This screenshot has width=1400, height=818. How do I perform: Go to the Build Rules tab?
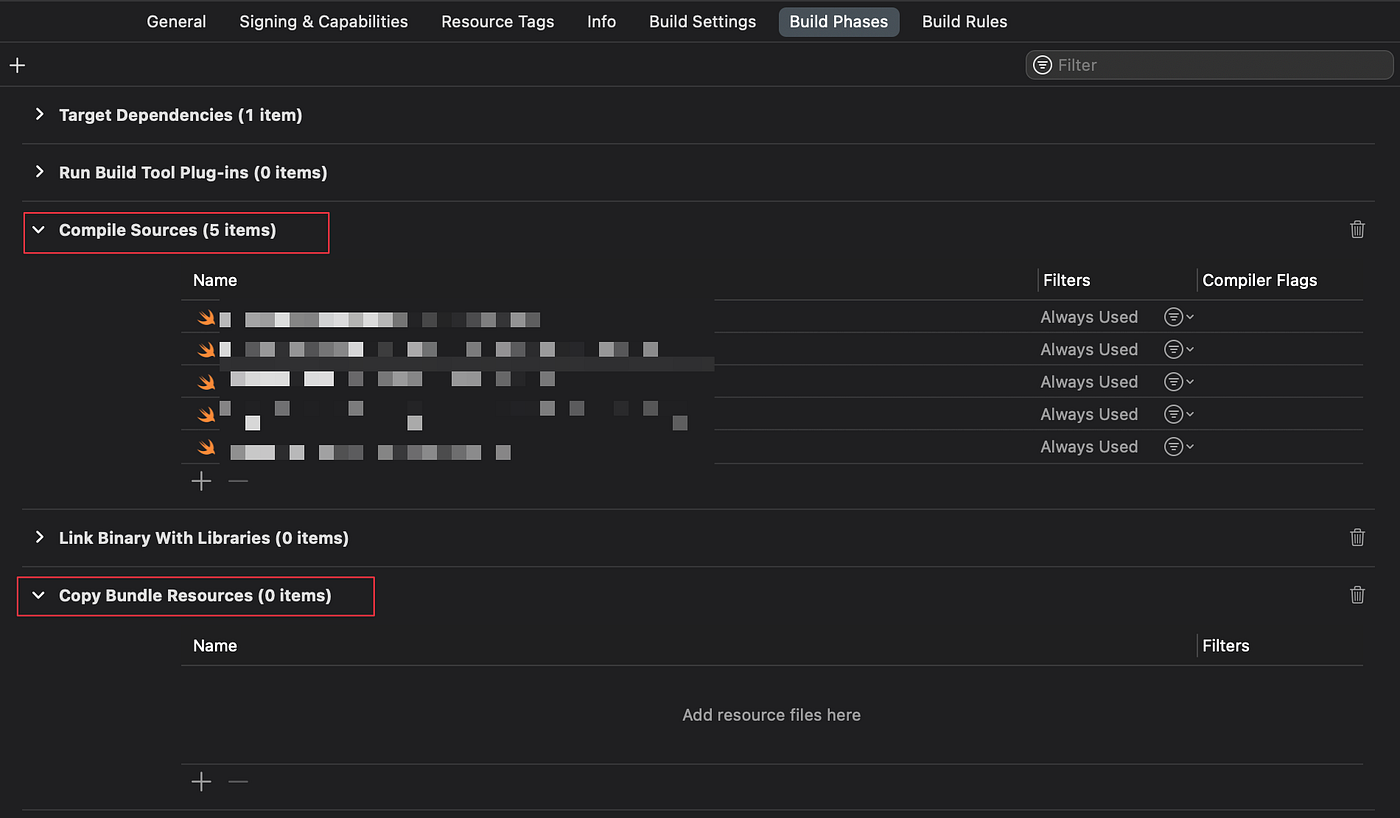click(964, 21)
